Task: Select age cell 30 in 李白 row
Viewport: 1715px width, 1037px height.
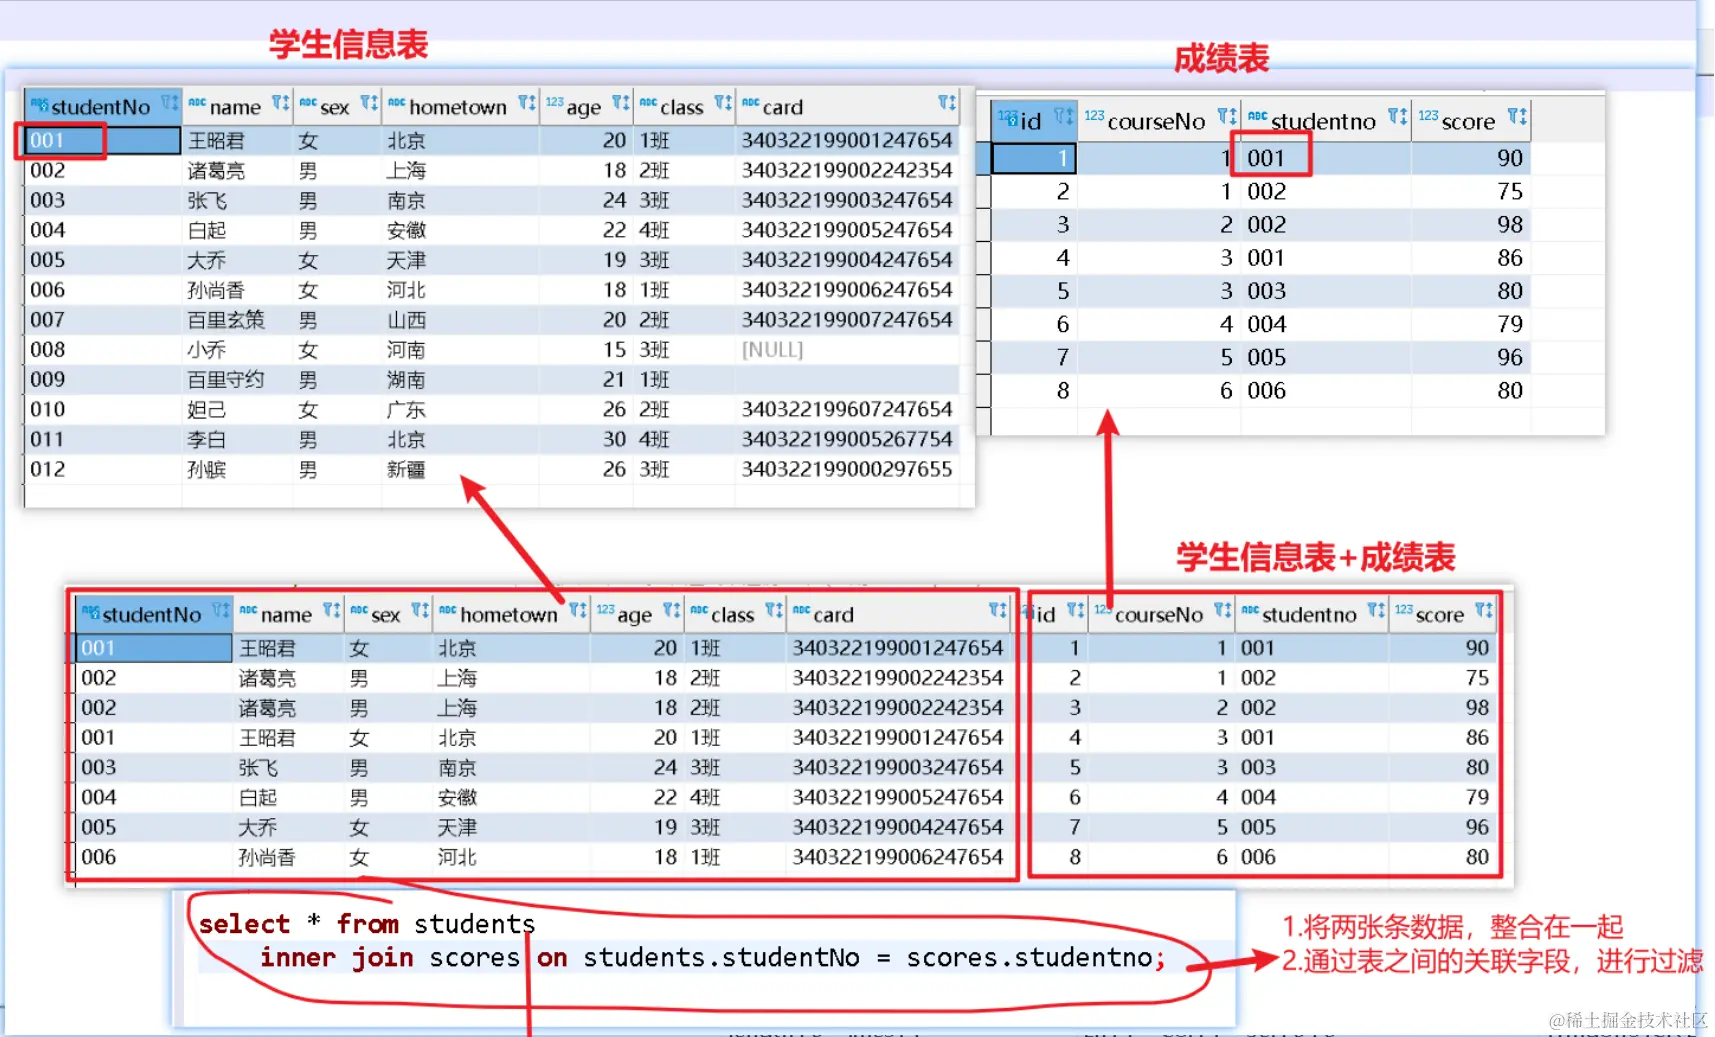Action: (x=614, y=440)
